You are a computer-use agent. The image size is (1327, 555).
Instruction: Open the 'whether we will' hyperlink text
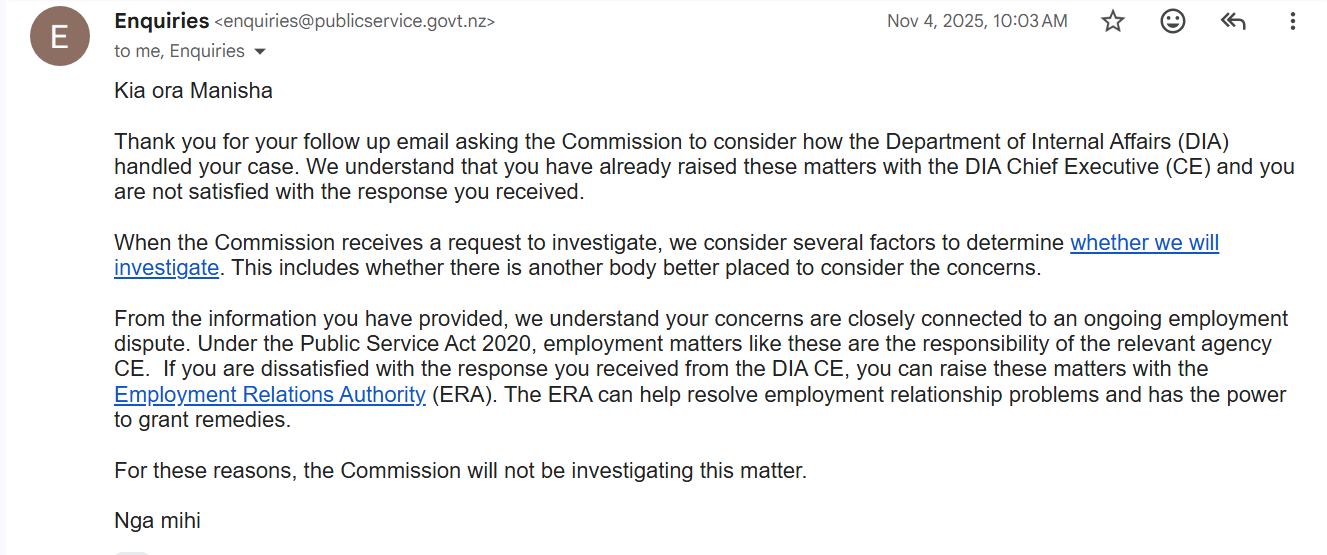coord(1144,242)
